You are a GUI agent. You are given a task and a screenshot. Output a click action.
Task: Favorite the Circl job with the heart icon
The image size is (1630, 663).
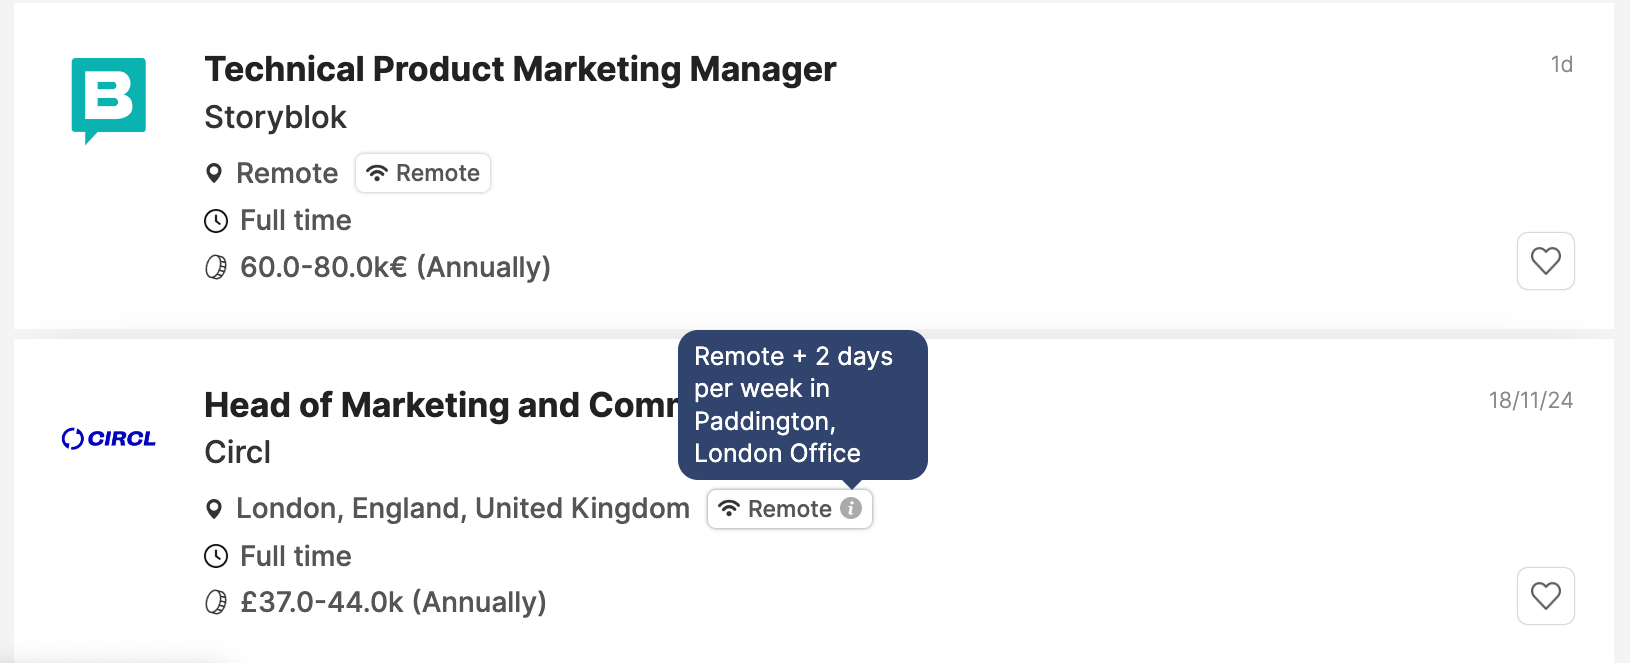(1545, 596)
